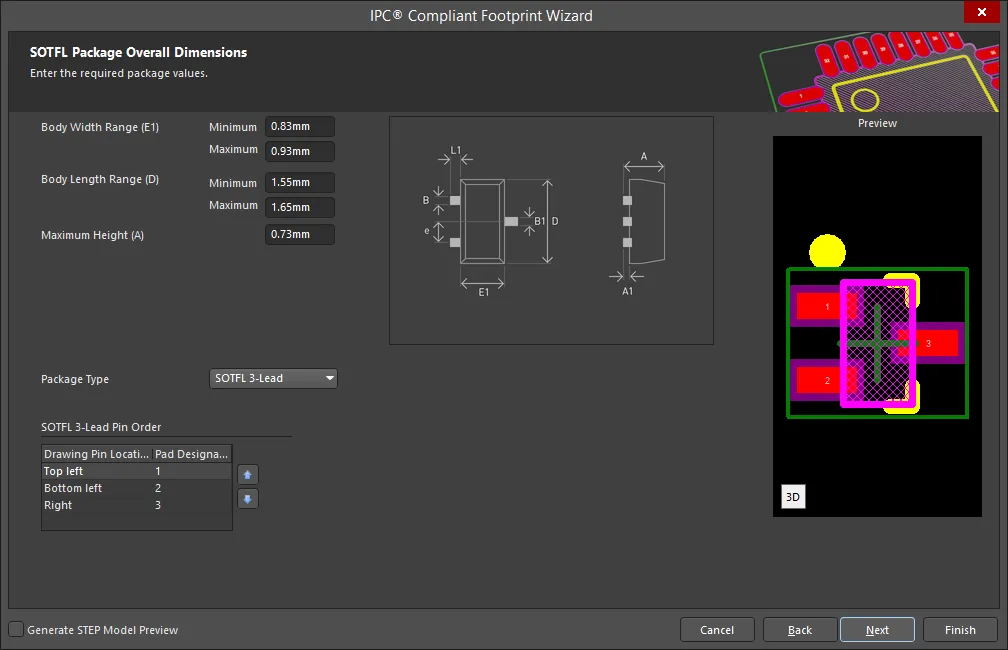Edit Maximum Height value 0.73mm
The width and height of the screenshot is (1008, 650).
coord(300,235)
